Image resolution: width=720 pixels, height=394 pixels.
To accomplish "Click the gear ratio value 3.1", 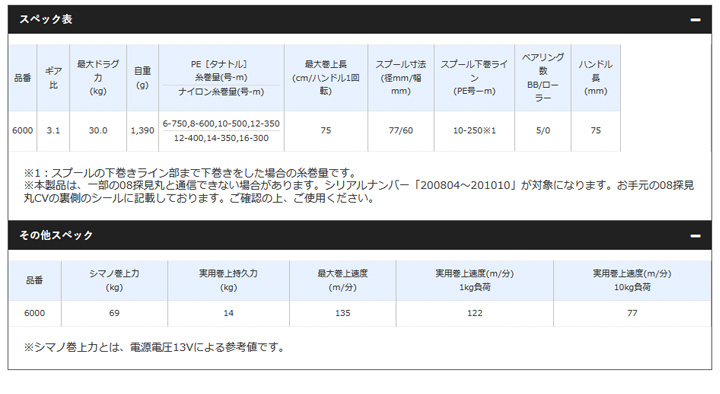I will [53, 131].
